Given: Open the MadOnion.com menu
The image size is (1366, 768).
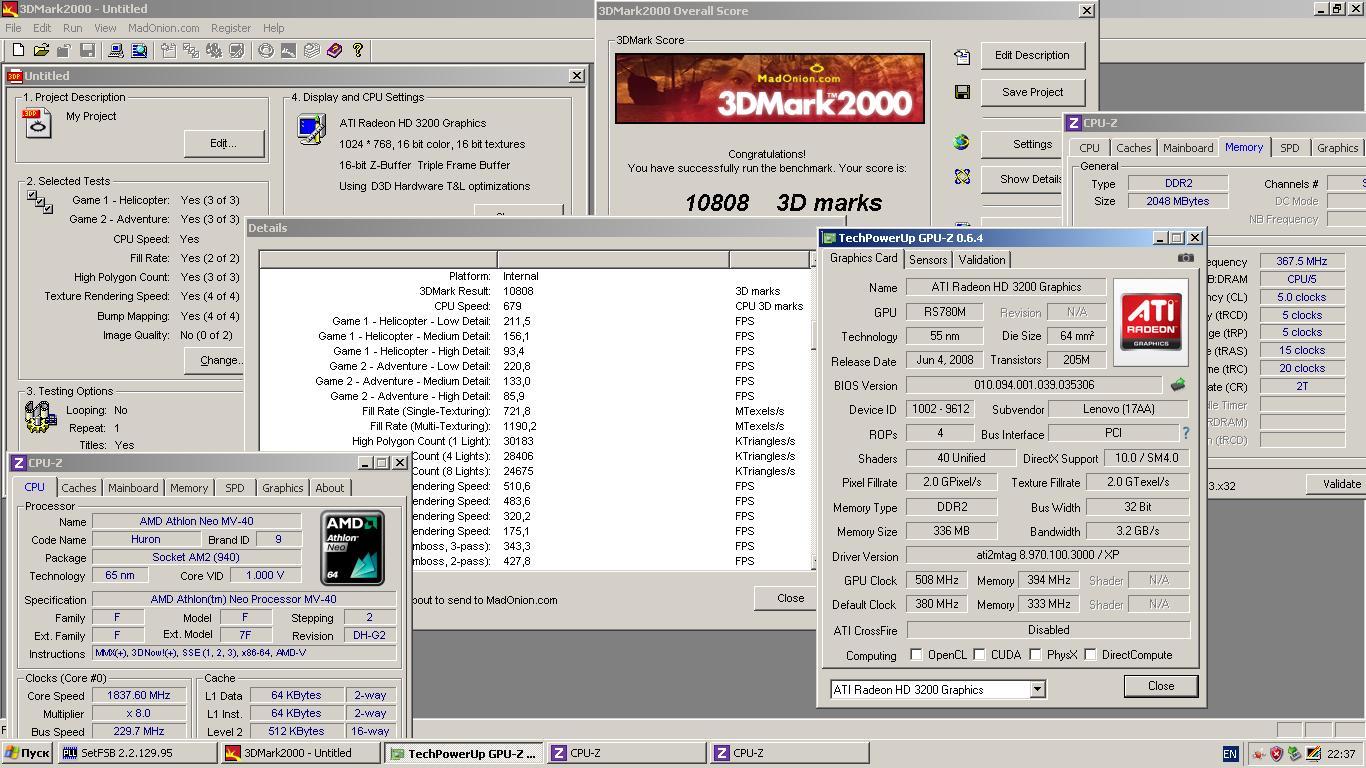Looking at the screenshot, I should pos(163,28).
